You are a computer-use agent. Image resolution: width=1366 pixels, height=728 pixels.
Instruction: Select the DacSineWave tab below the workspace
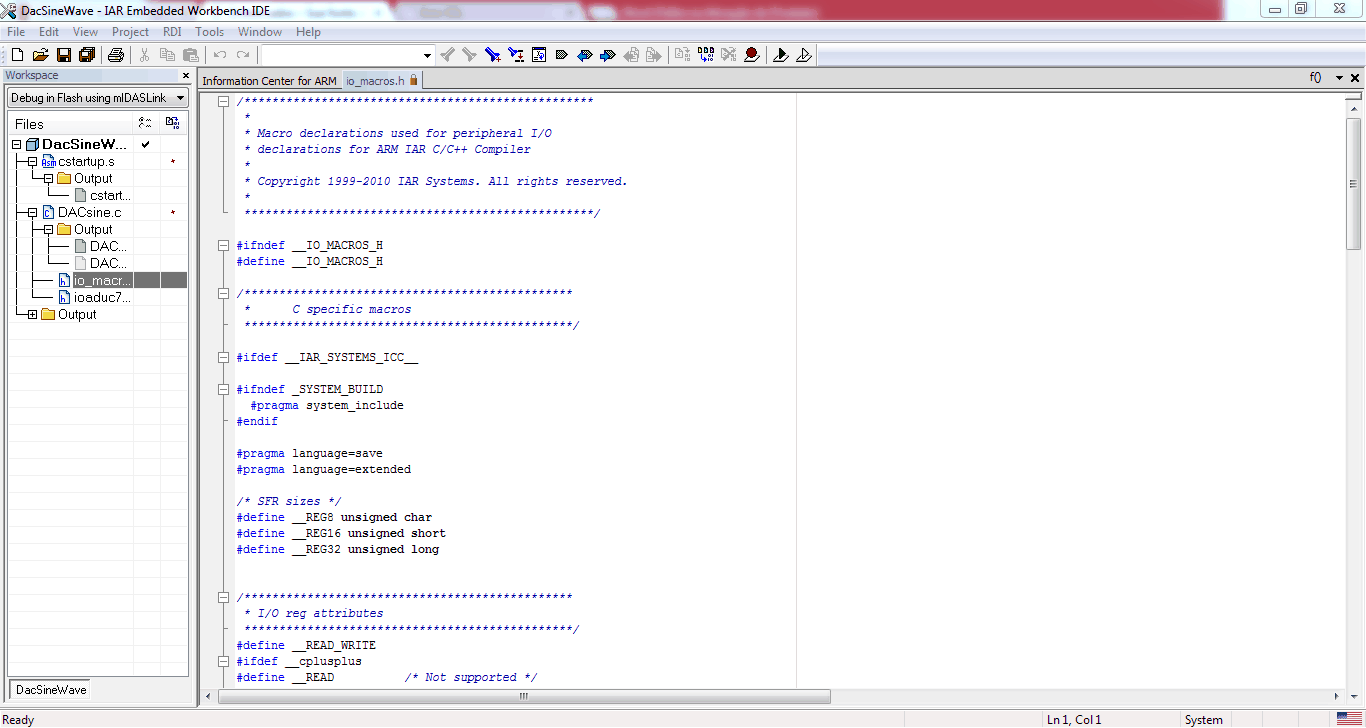point(51,690)
